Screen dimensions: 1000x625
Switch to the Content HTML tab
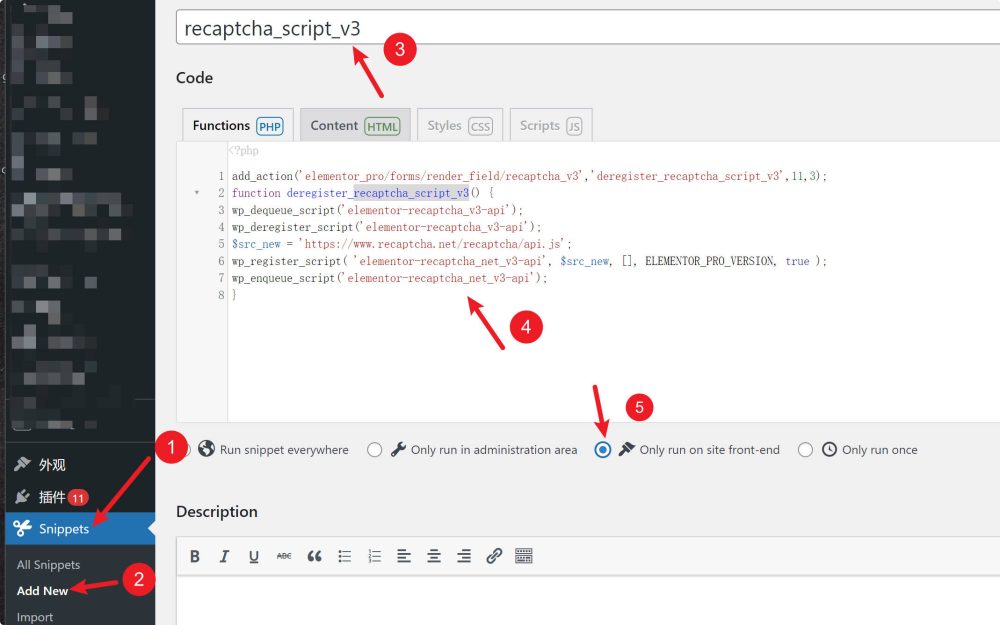(x=355, y=125)
